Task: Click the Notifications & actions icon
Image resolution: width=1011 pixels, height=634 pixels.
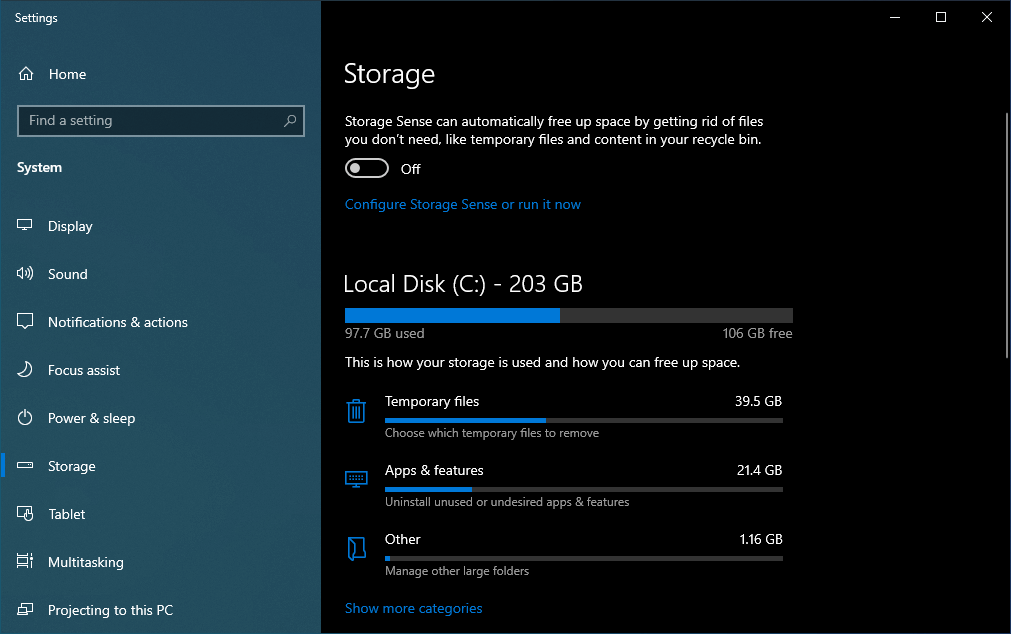Action: pos(25,321)
